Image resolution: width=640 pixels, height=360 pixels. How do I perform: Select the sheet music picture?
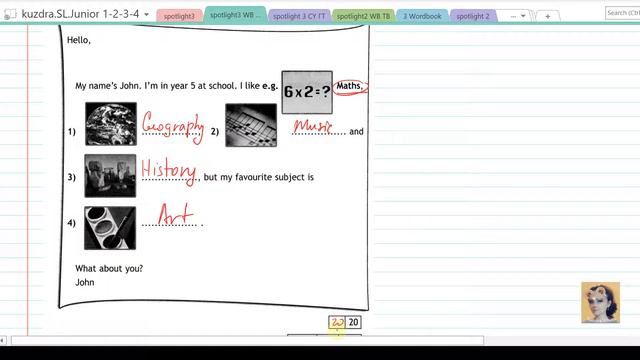pyautogui.click(x=251, y=125)
